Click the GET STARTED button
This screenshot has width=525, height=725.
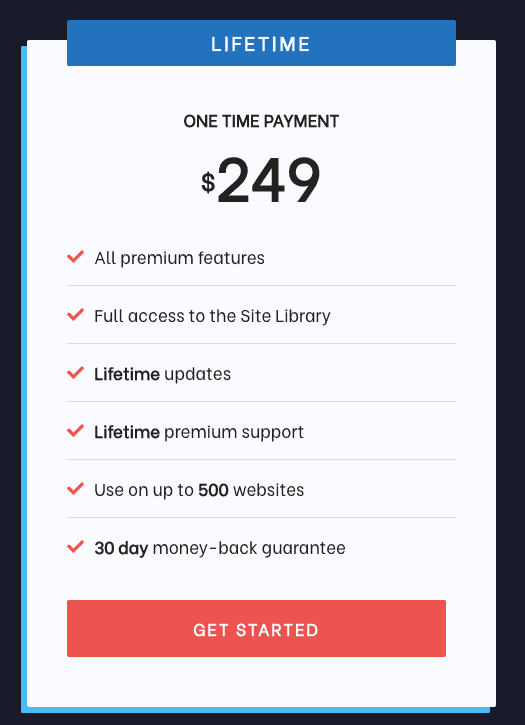(x=256, y=628)
